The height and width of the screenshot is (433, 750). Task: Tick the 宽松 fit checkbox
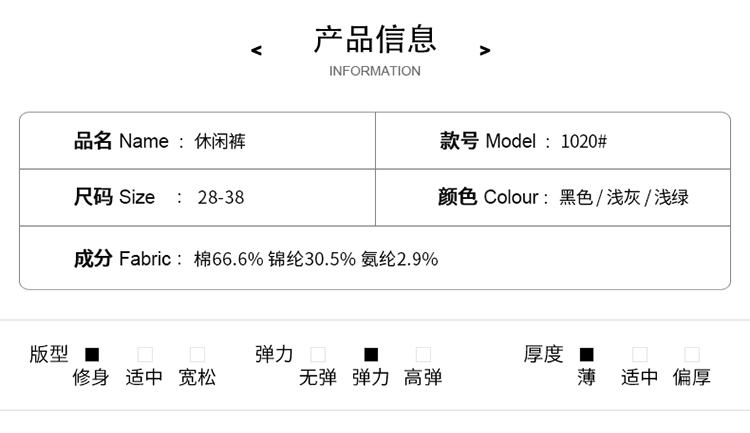click(197, 354)
